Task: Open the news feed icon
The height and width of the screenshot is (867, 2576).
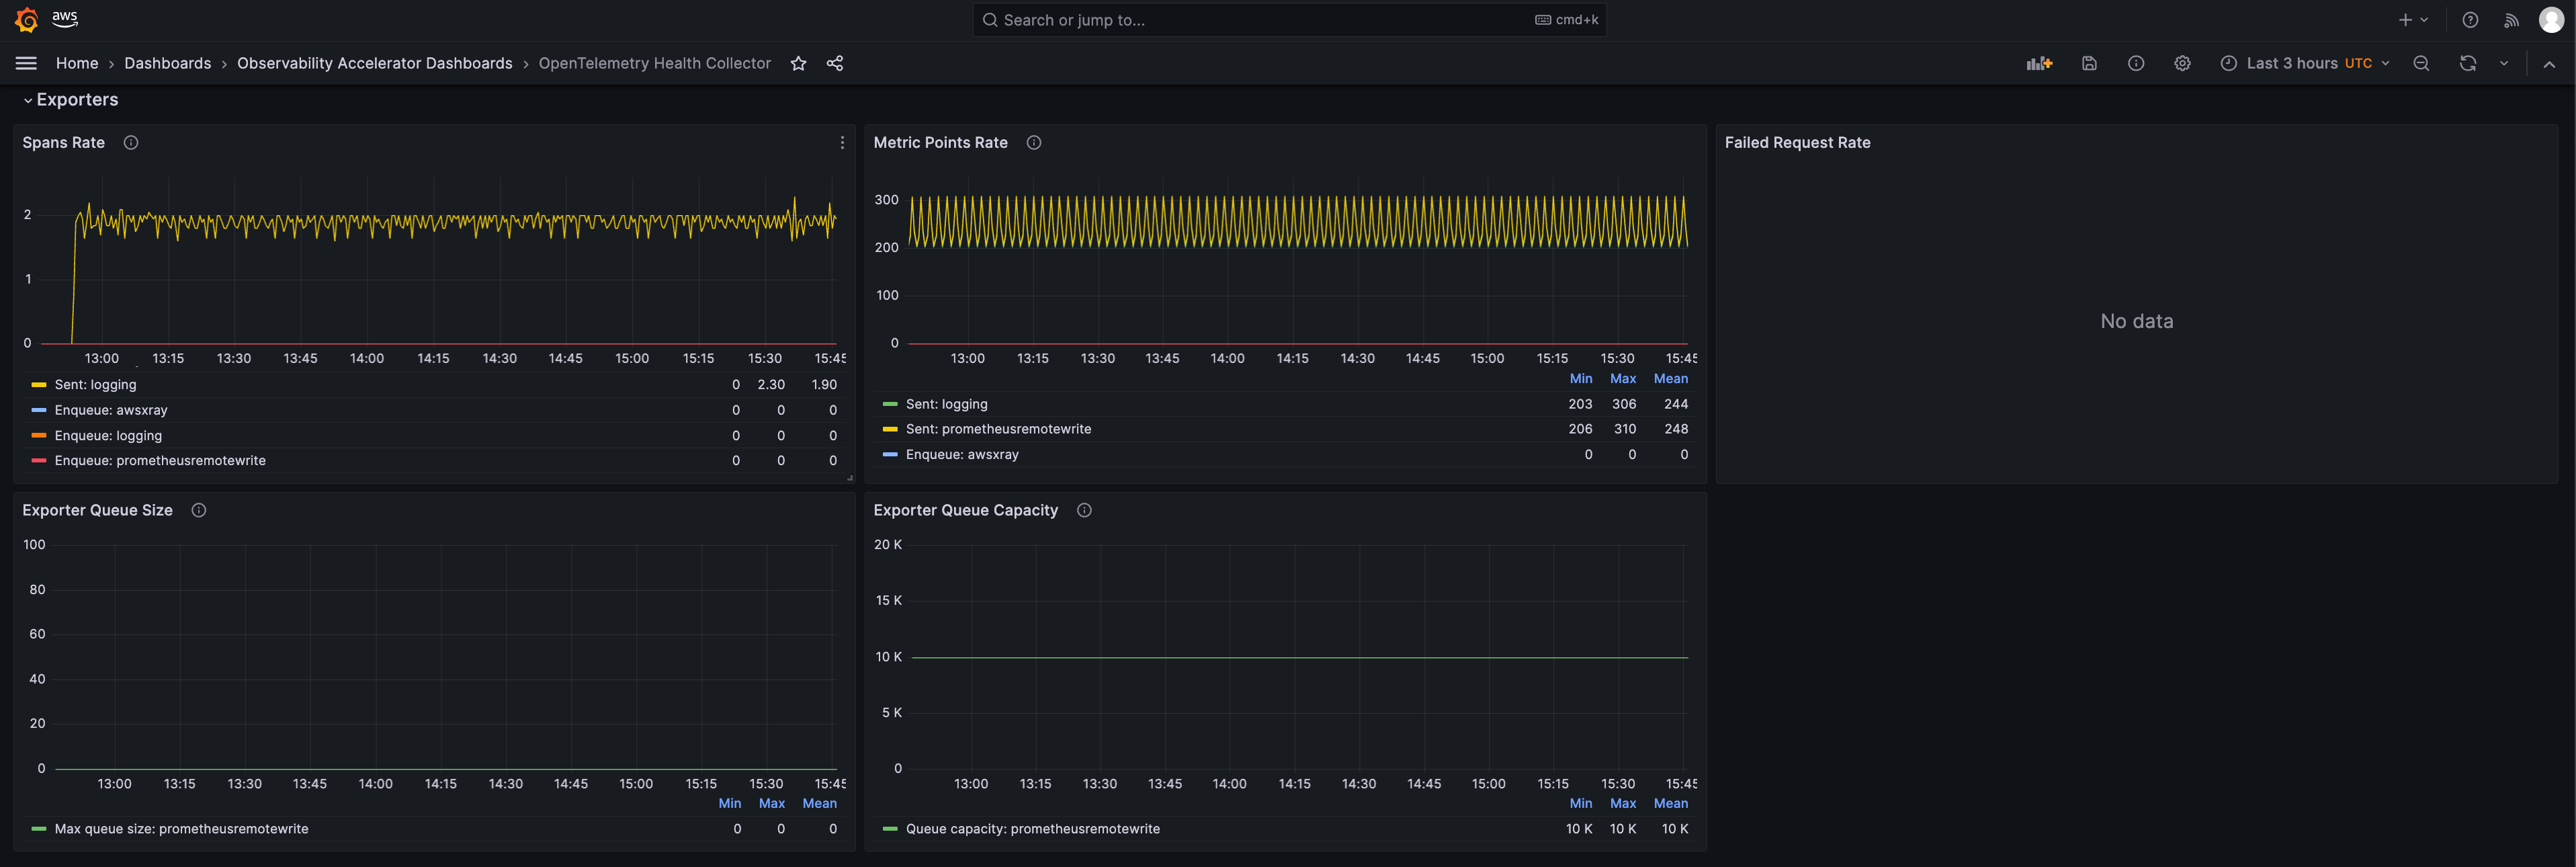Action: click(2511, 20)
